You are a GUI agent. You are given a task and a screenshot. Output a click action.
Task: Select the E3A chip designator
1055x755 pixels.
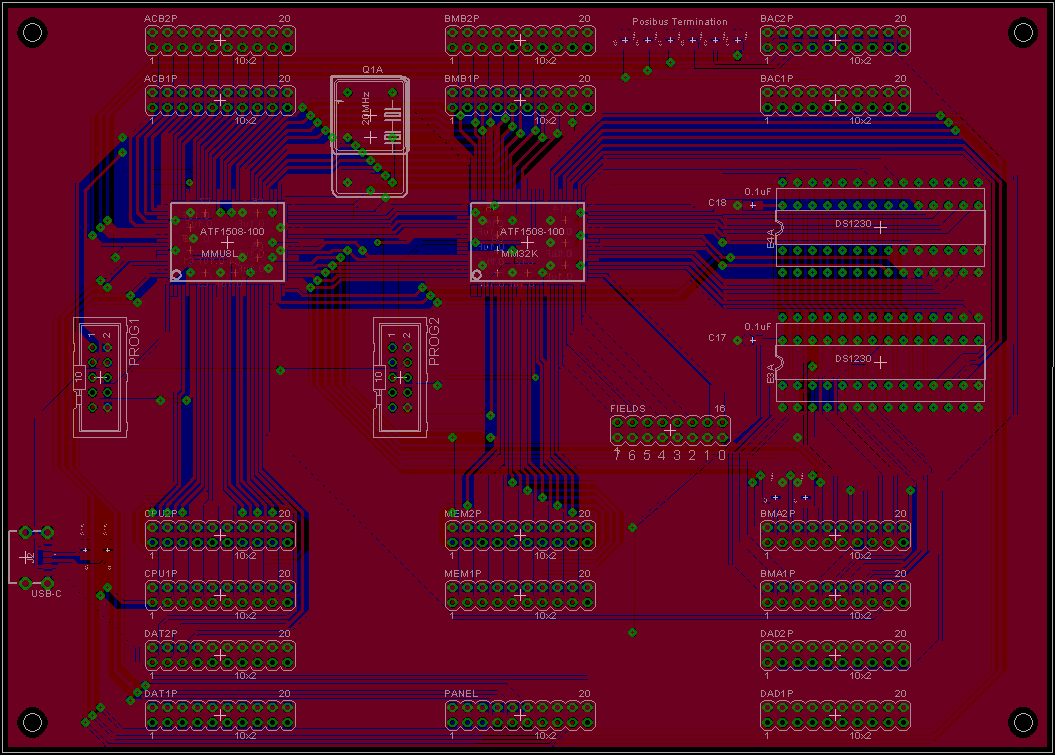[770, 374]
